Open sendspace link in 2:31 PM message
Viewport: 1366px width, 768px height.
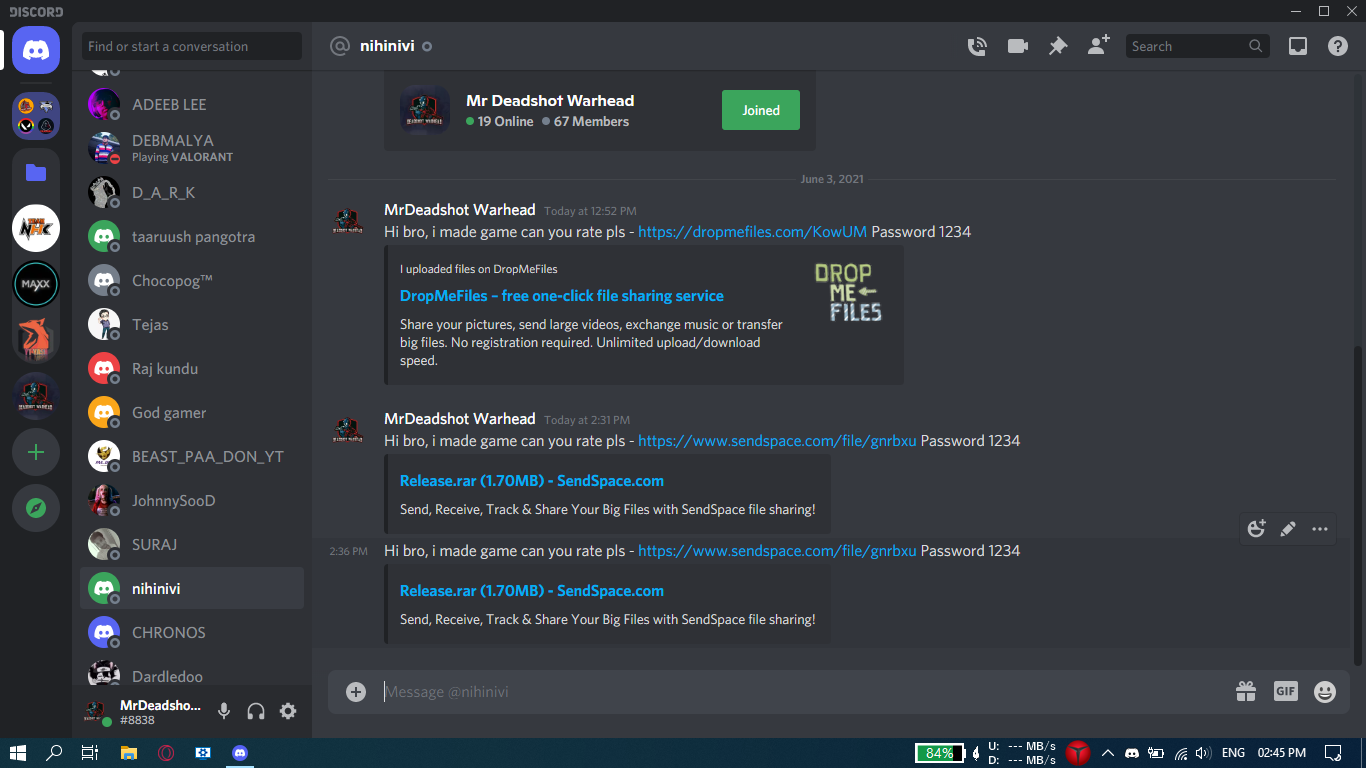pyautogui.click(x=777, y=441)
